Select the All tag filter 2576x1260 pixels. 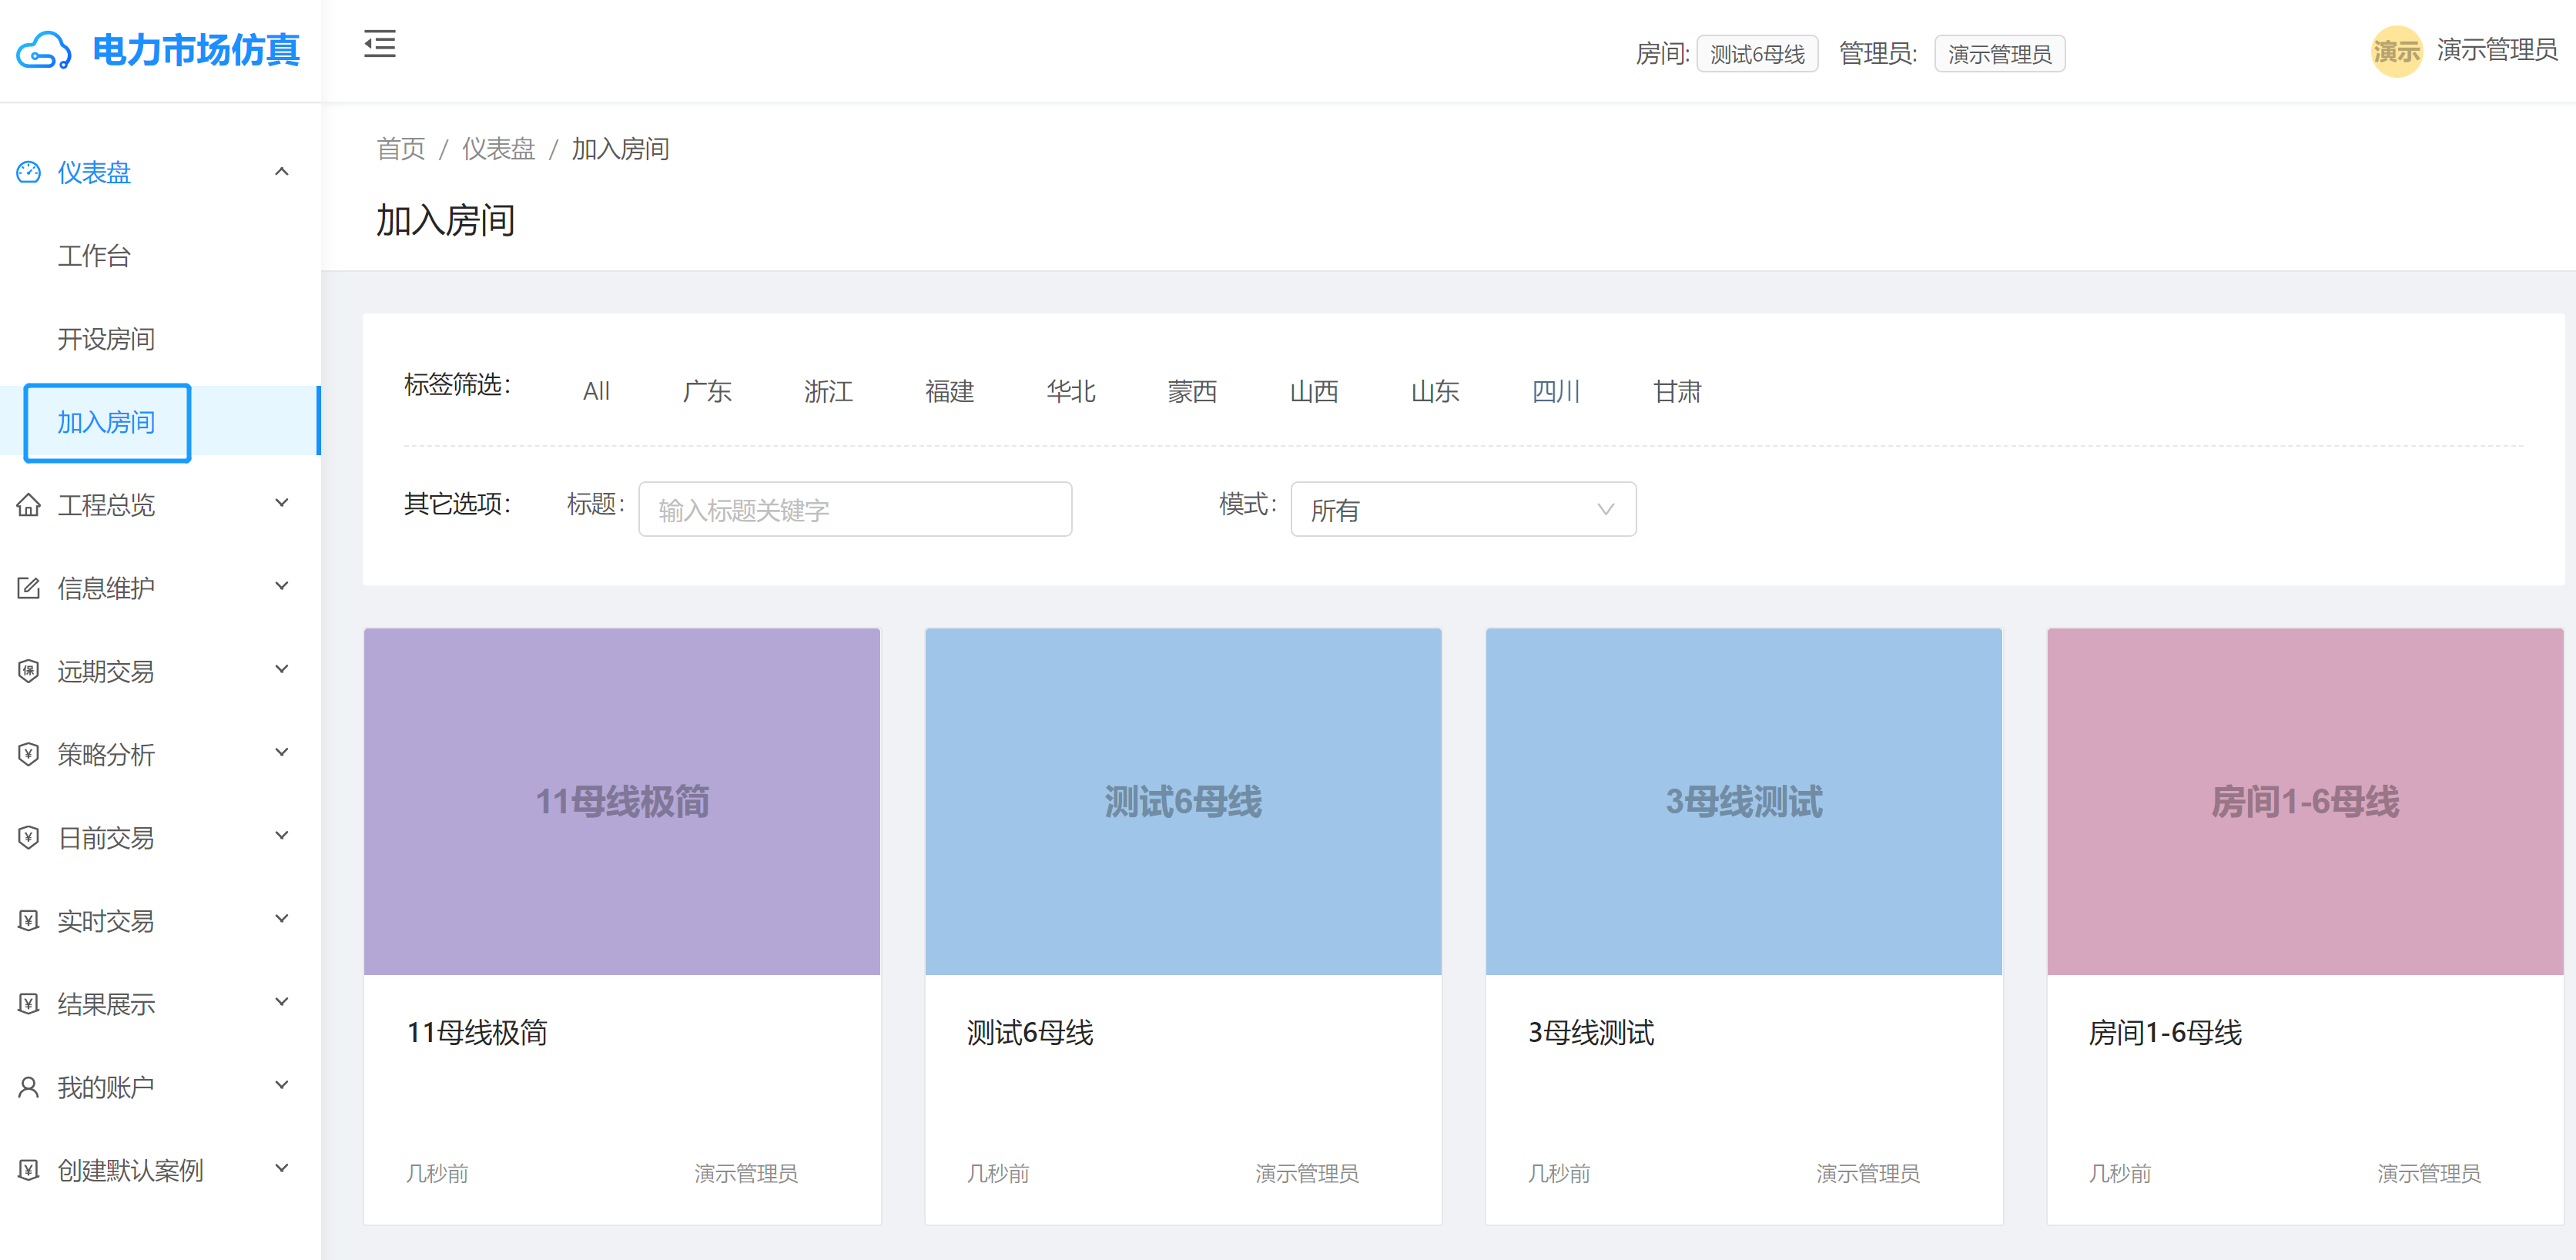click(596, 391)
